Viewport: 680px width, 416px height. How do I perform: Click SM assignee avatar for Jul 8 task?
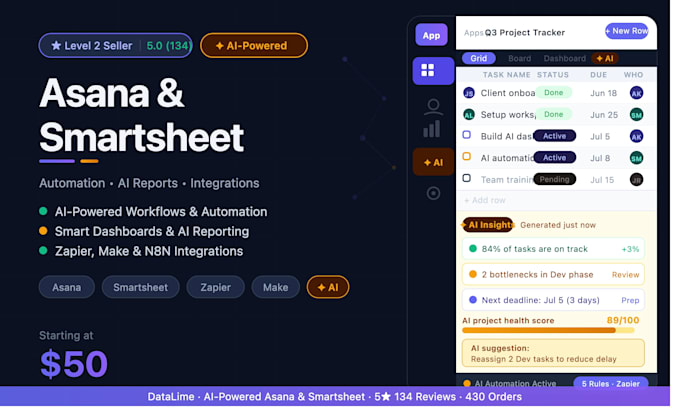636,158
